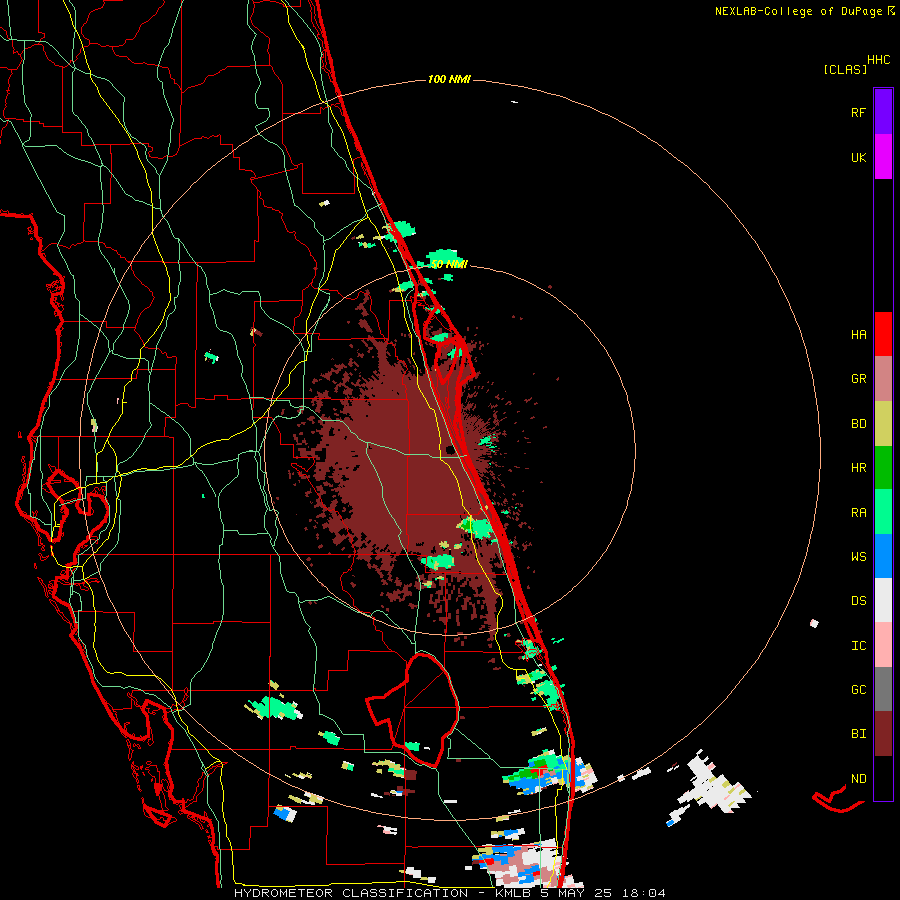Click the 100 NMI range ring label
The image size is (900, 900).
[449, 79]
